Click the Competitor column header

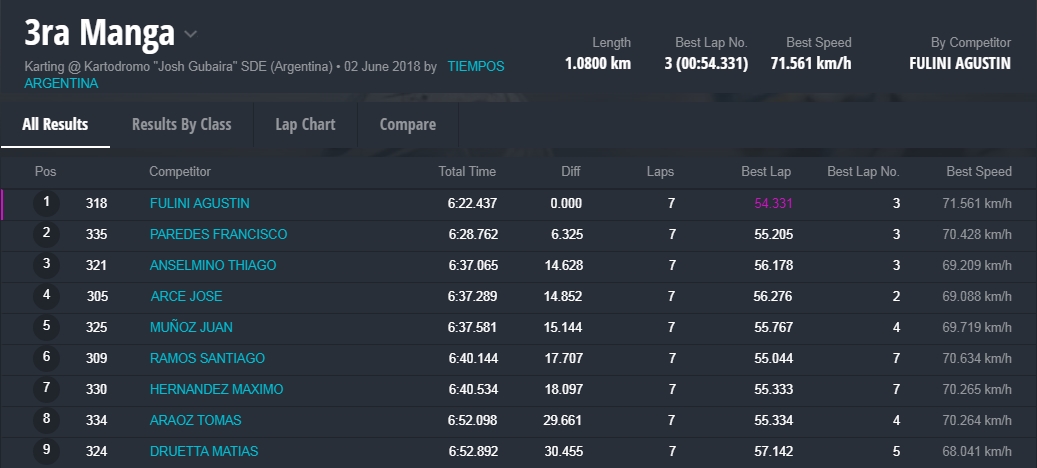tap(180, 172)
